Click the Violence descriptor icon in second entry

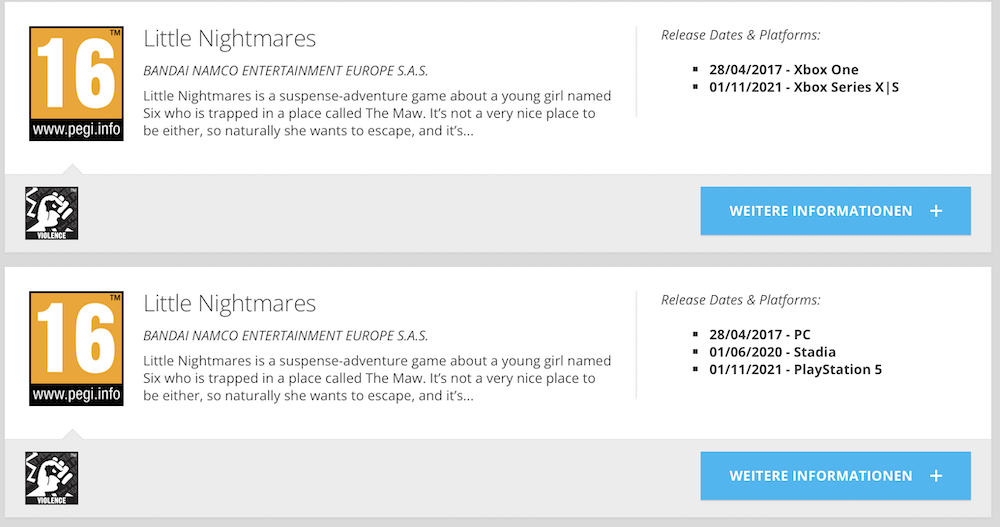(52, 479)
